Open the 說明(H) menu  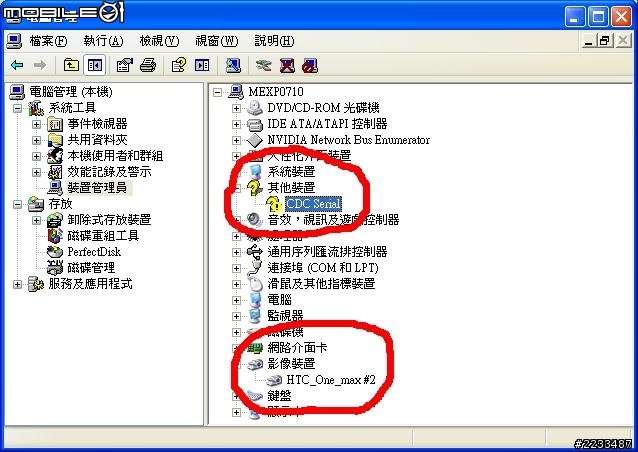[x=274, y=41]
